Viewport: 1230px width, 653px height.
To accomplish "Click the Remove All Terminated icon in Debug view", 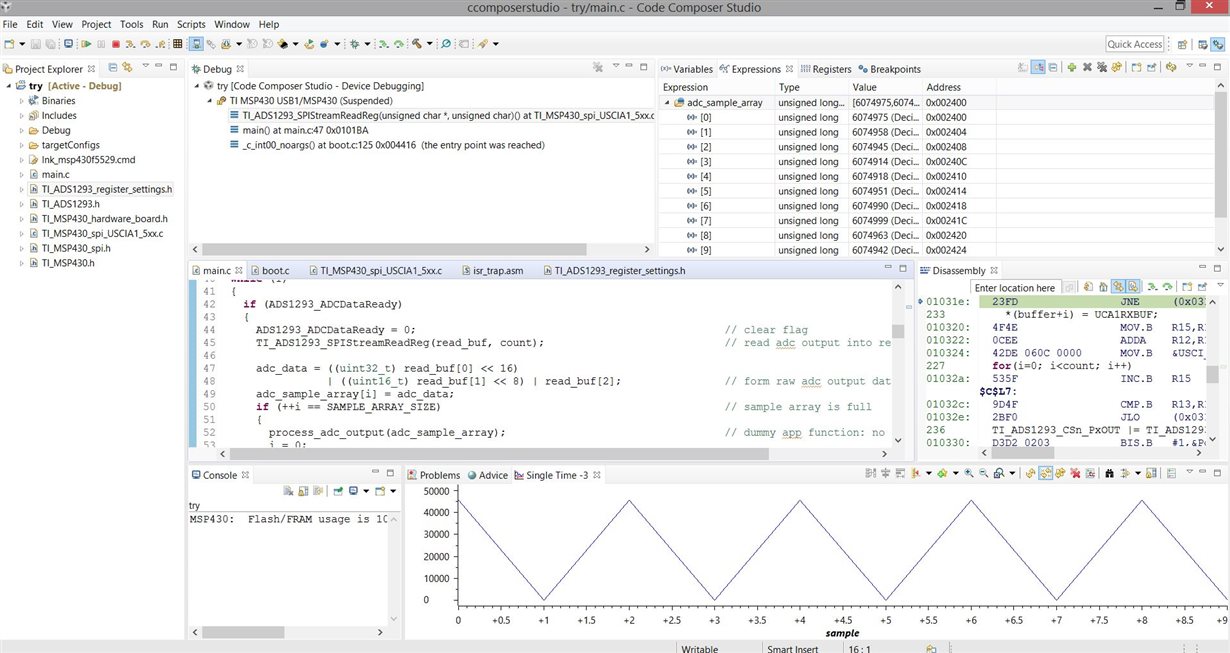I will [598, 68].
